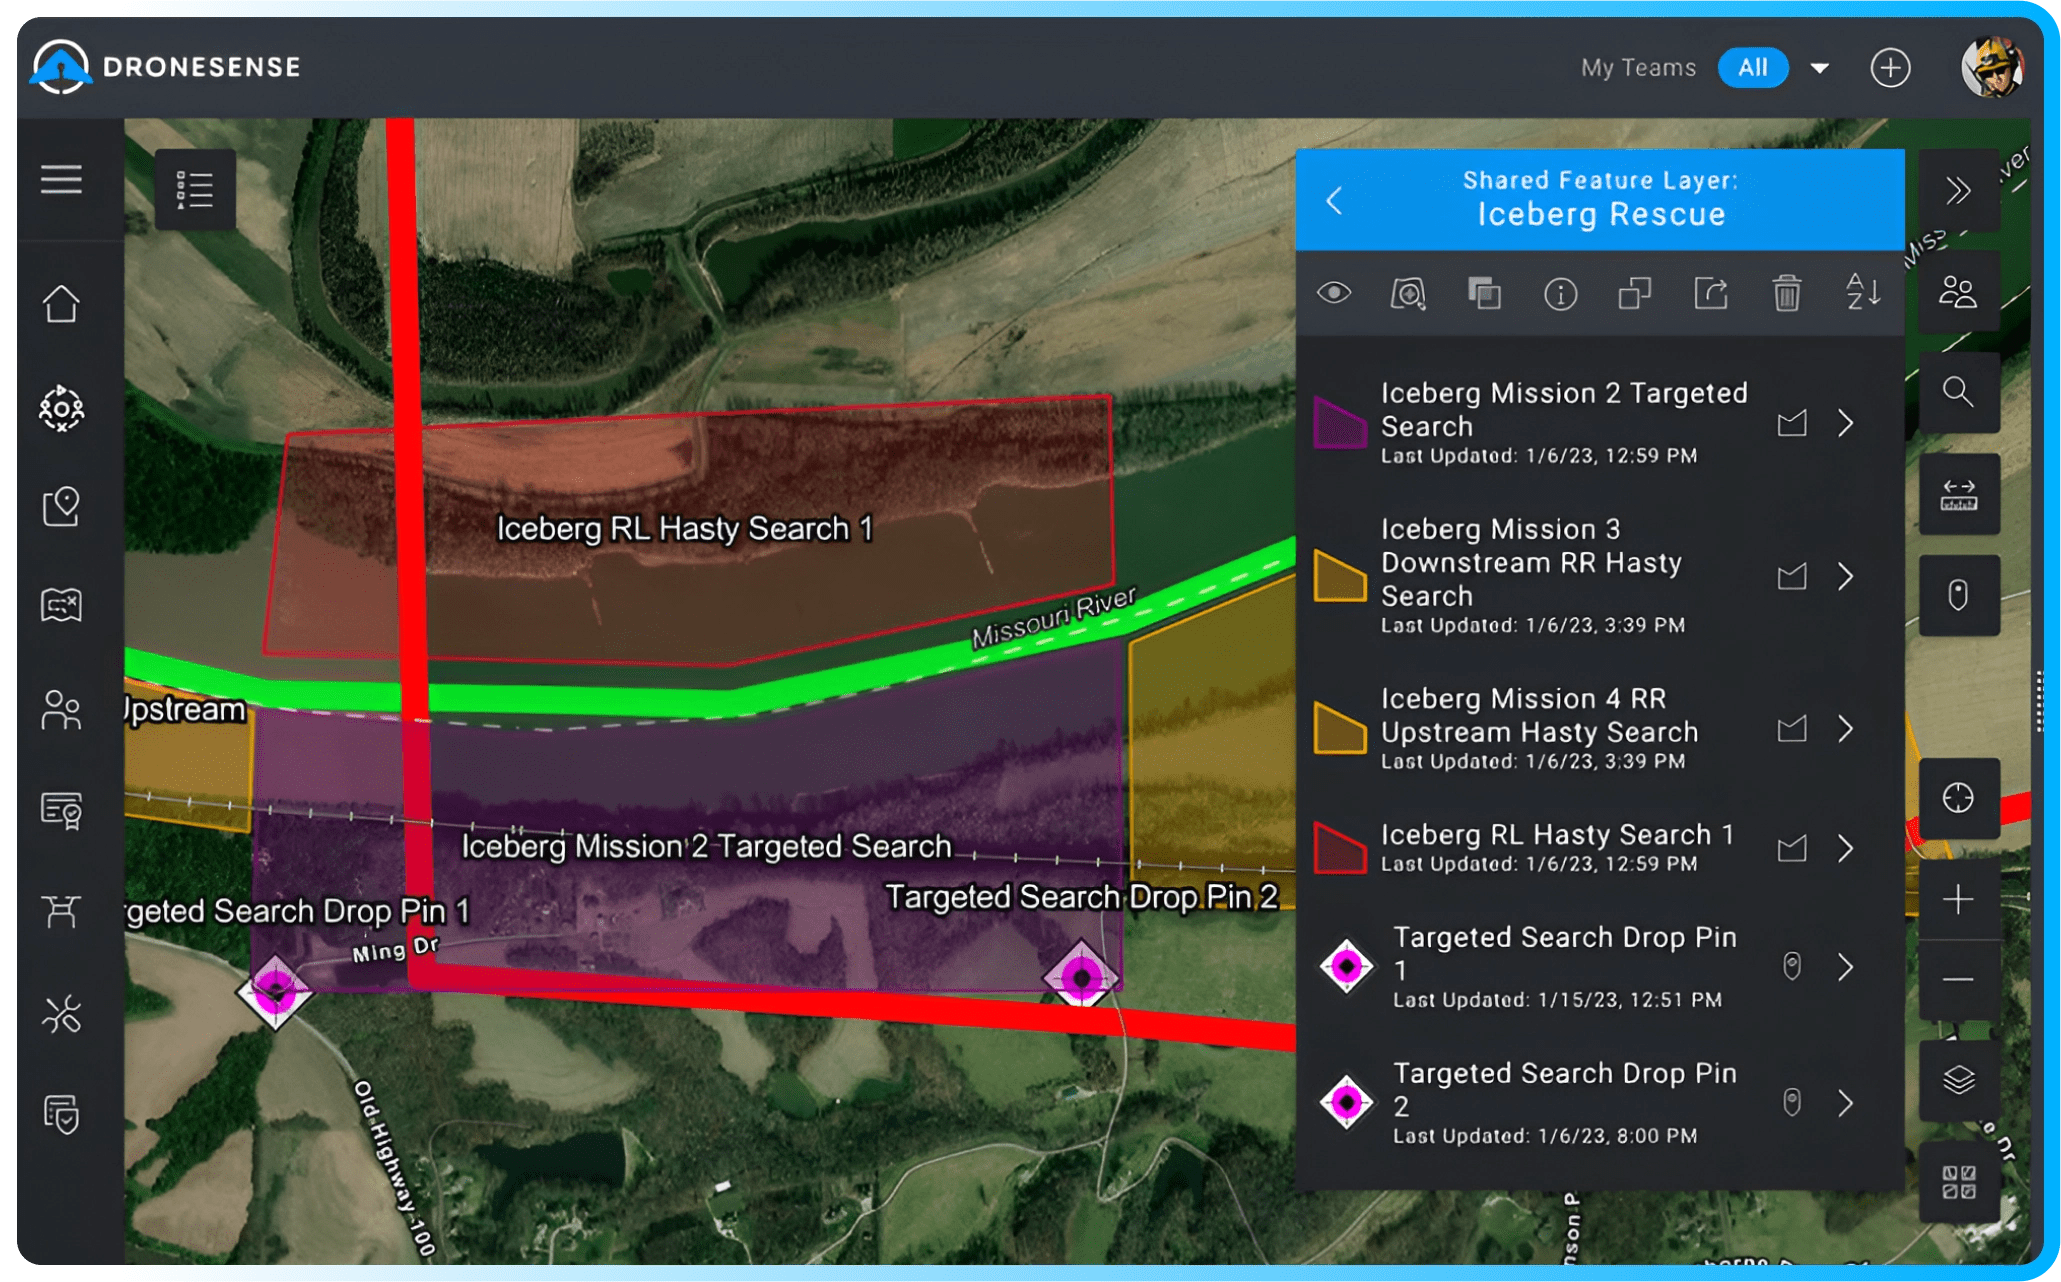Click the map search magnifier icon
The image size is (2061, 1282).
pyautogui.click(x=1958, y=392)
